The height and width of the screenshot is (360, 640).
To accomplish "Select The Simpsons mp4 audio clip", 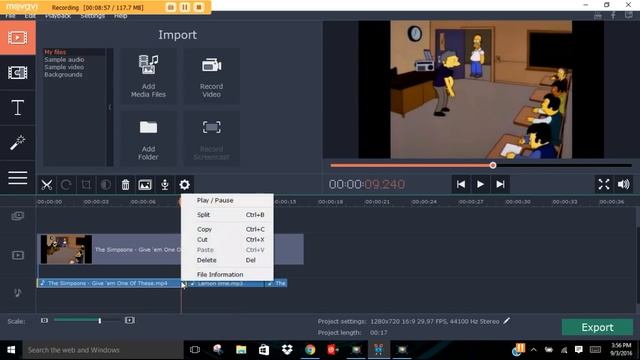I will click(x=109, y=283).
